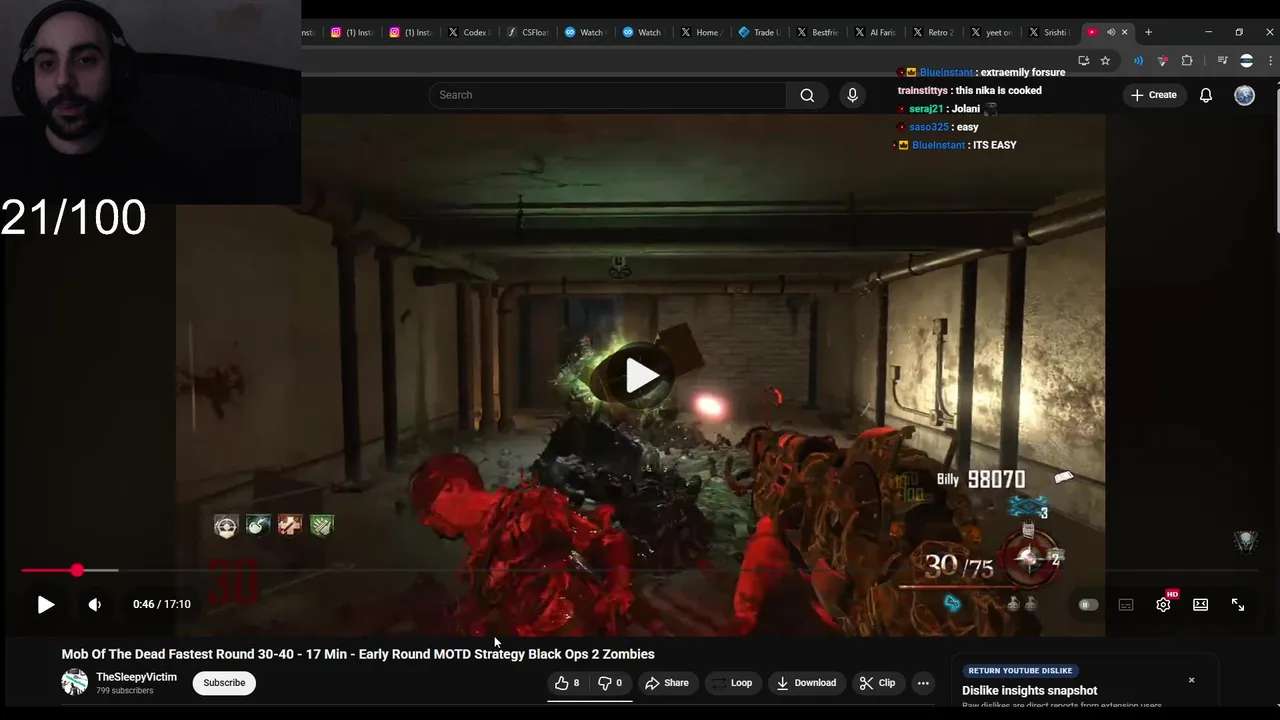
Task: Switch to the Trade U browser tab
Action: (758, 32)
